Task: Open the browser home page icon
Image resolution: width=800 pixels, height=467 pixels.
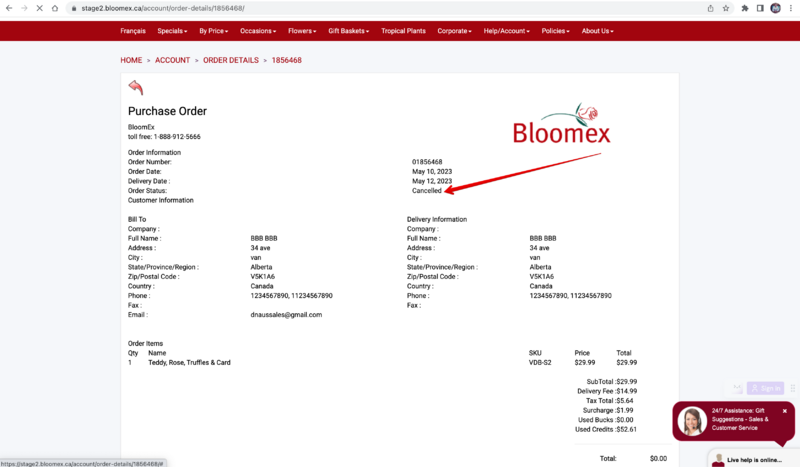Action: click(x=55, y=8)
